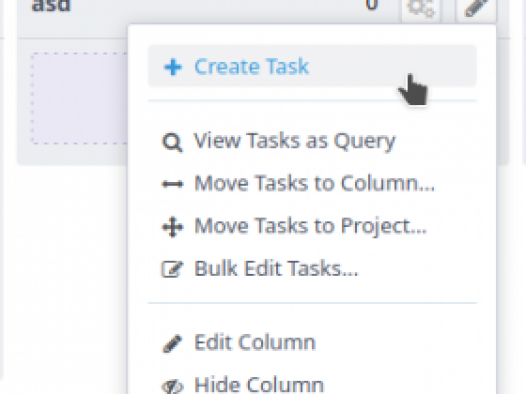Screen dimensions: 526x394
Task: Click the blue plus icon beside Create Task
Action: tap(173, 67)
